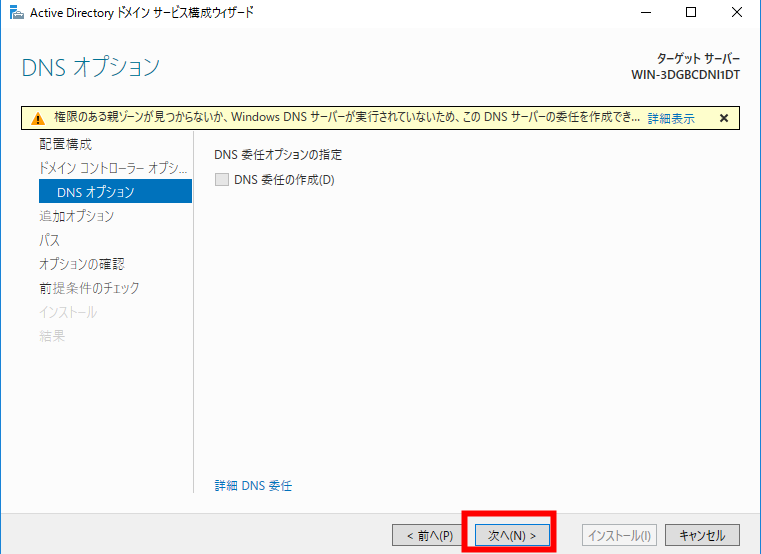This screenshot has height=554, width=761.
Task: Minimize the wizard window
Action: tap(646, 13)
